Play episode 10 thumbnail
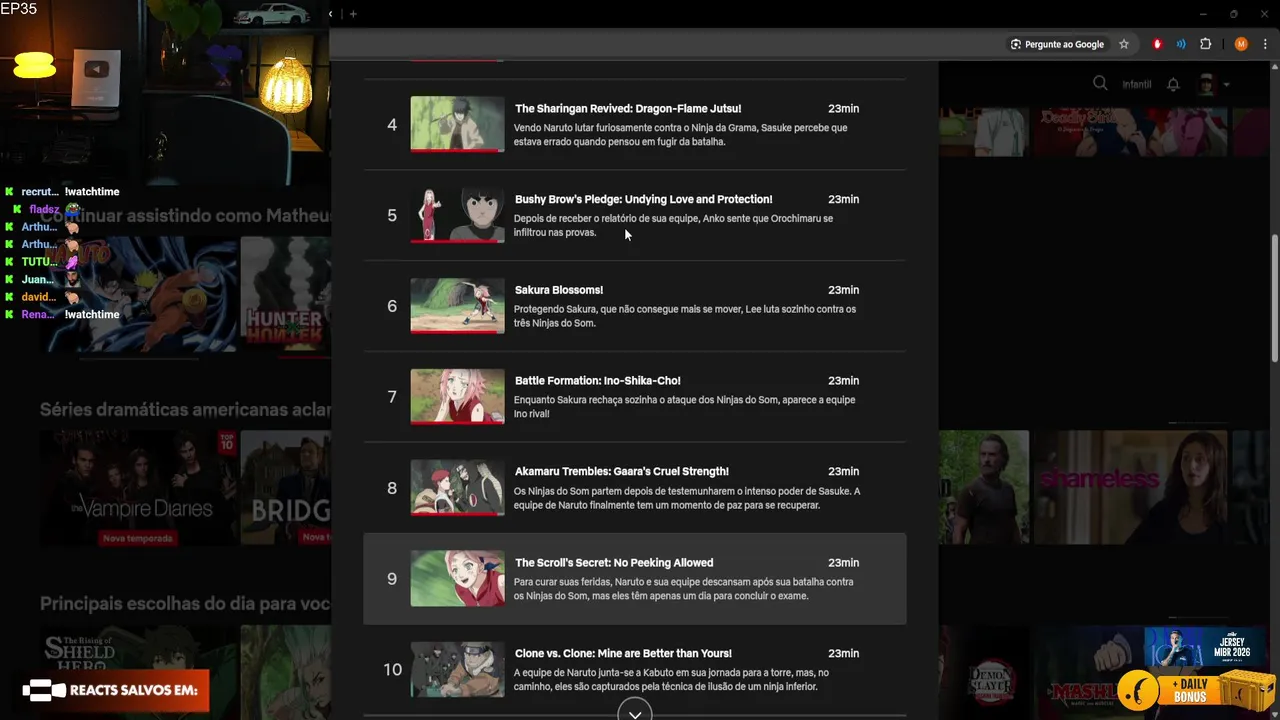The width and height of the screenshot is (1280, 720). (x=457, y=669)
